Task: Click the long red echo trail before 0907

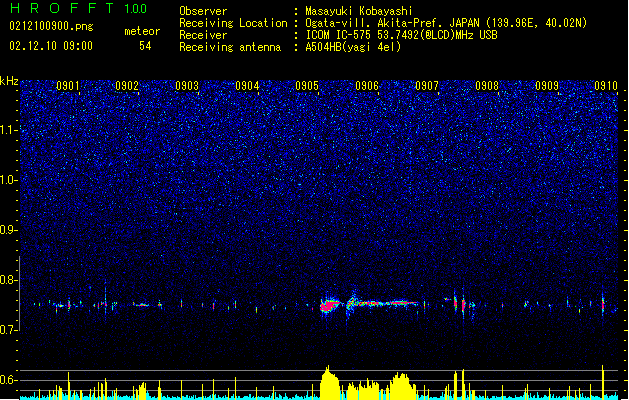Action: click(x=387, y=303)
